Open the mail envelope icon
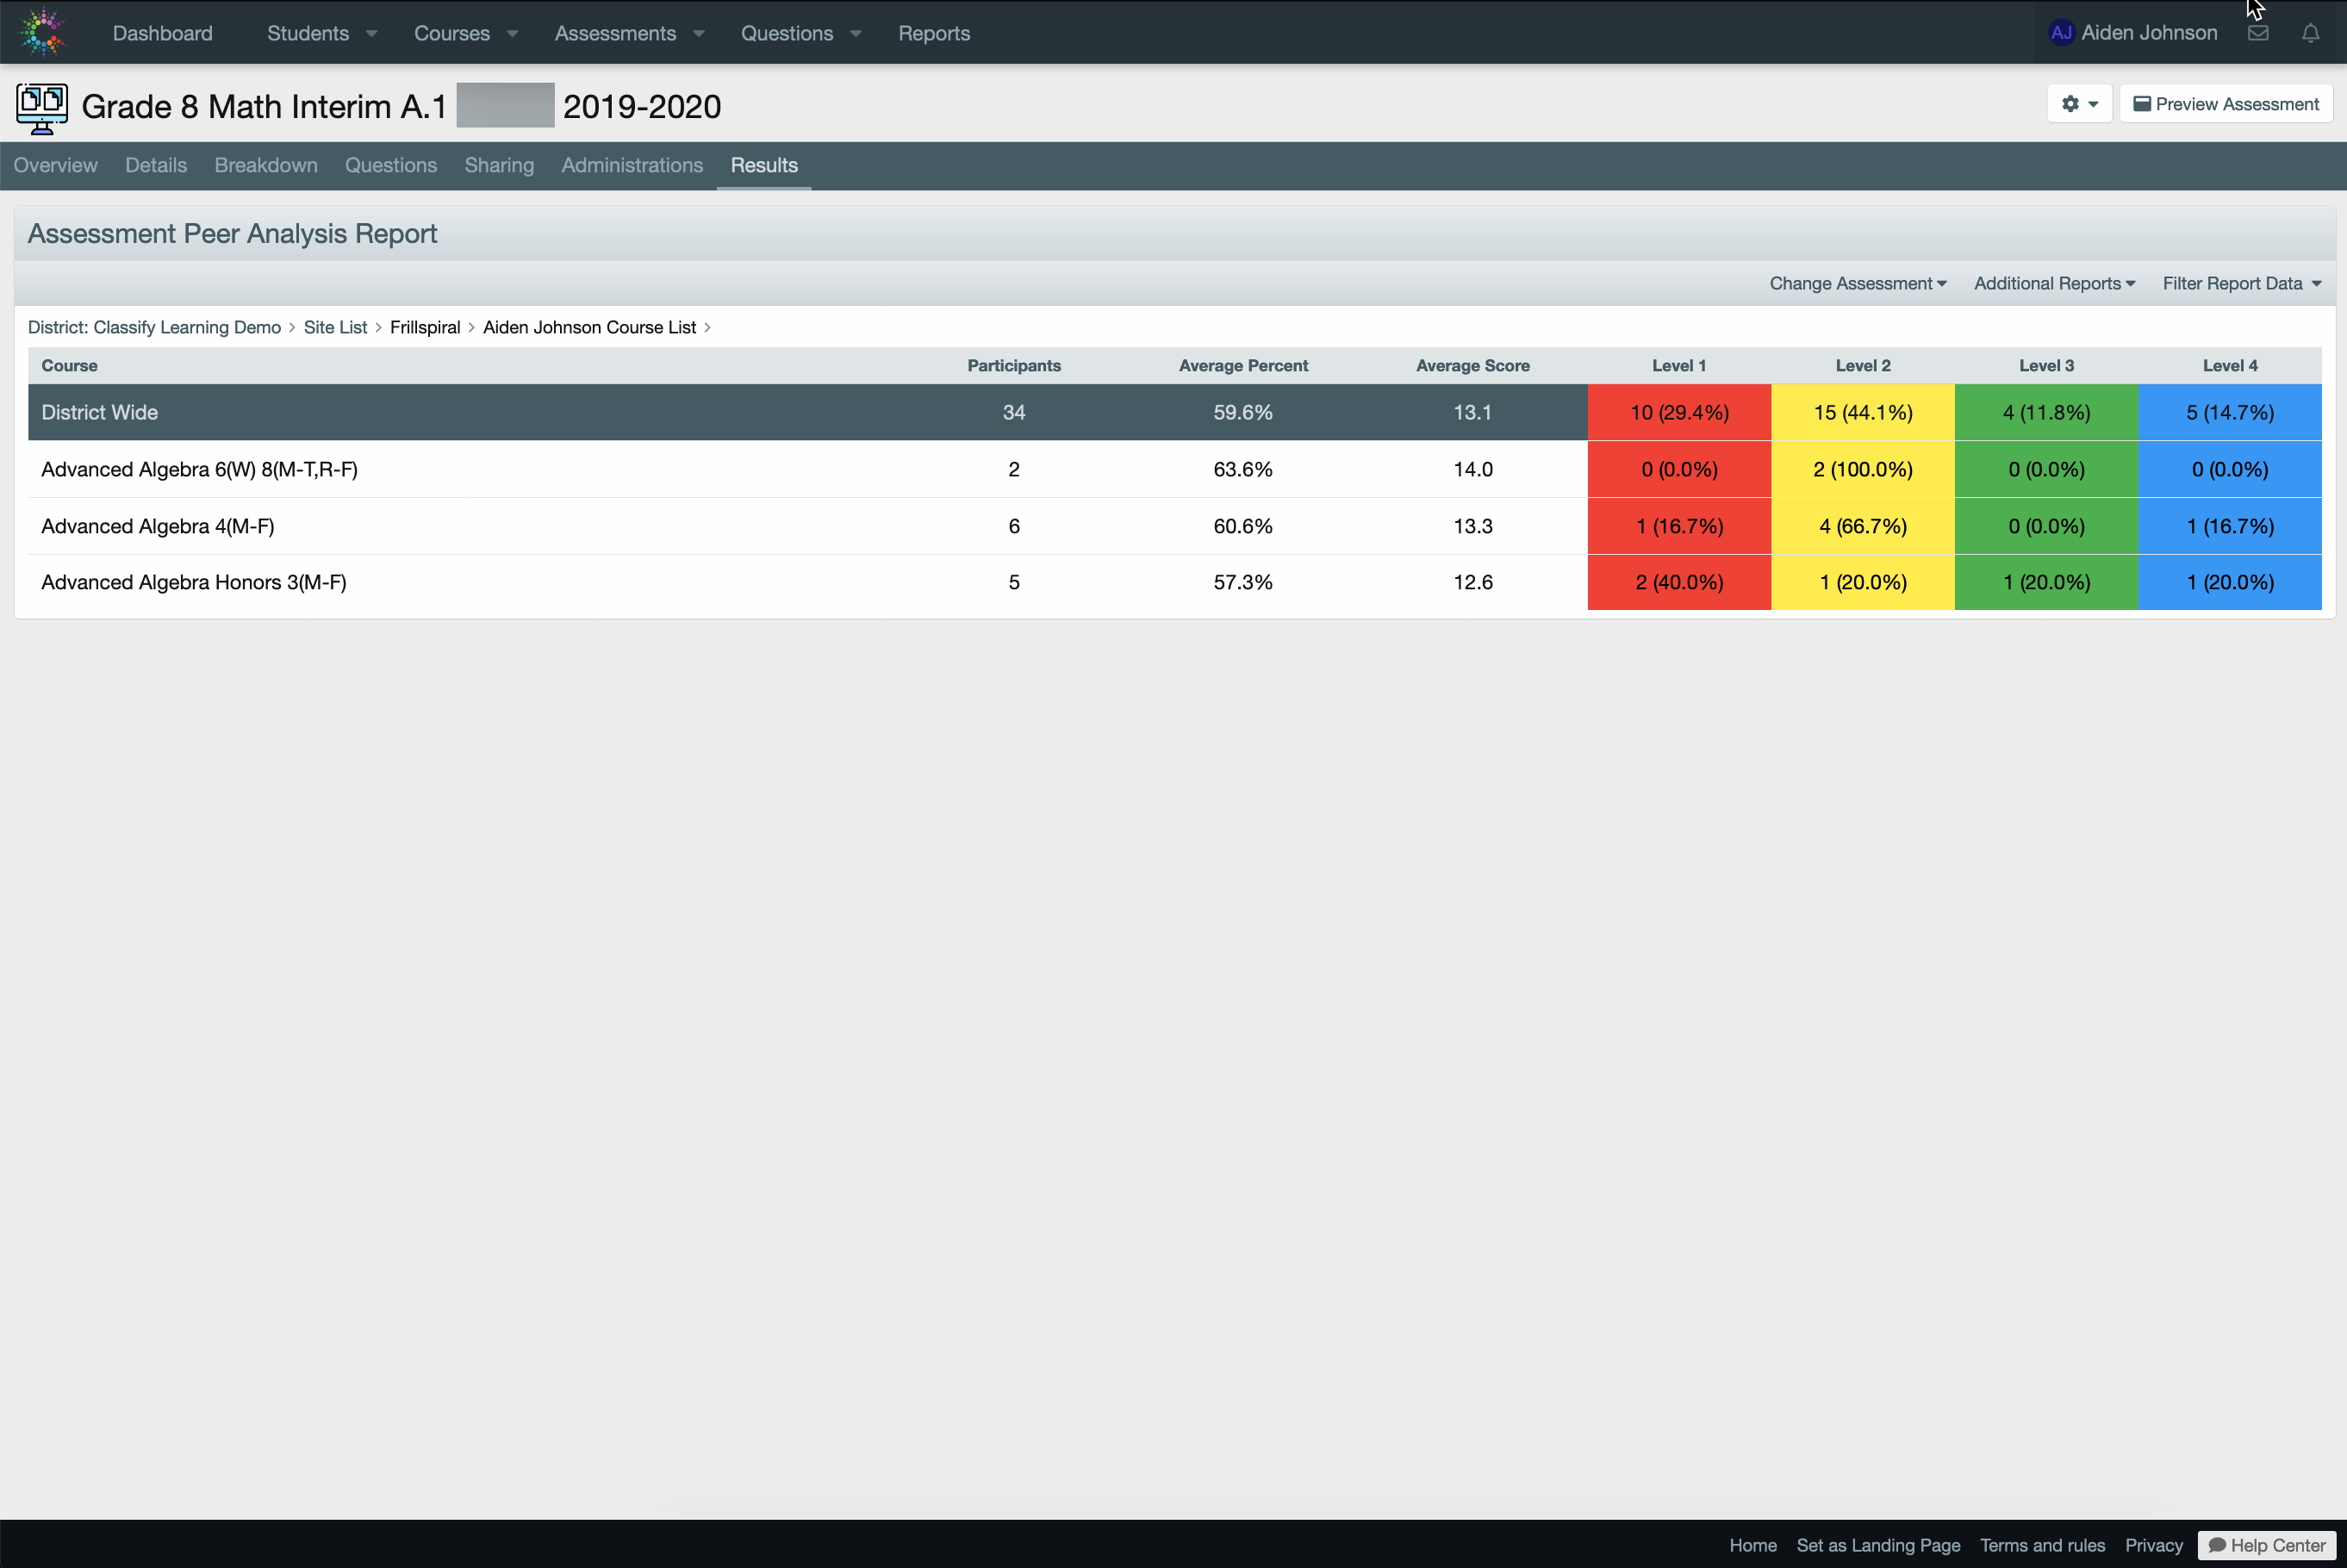Screen dimensions: 2347x1568 pos(2258,33)
